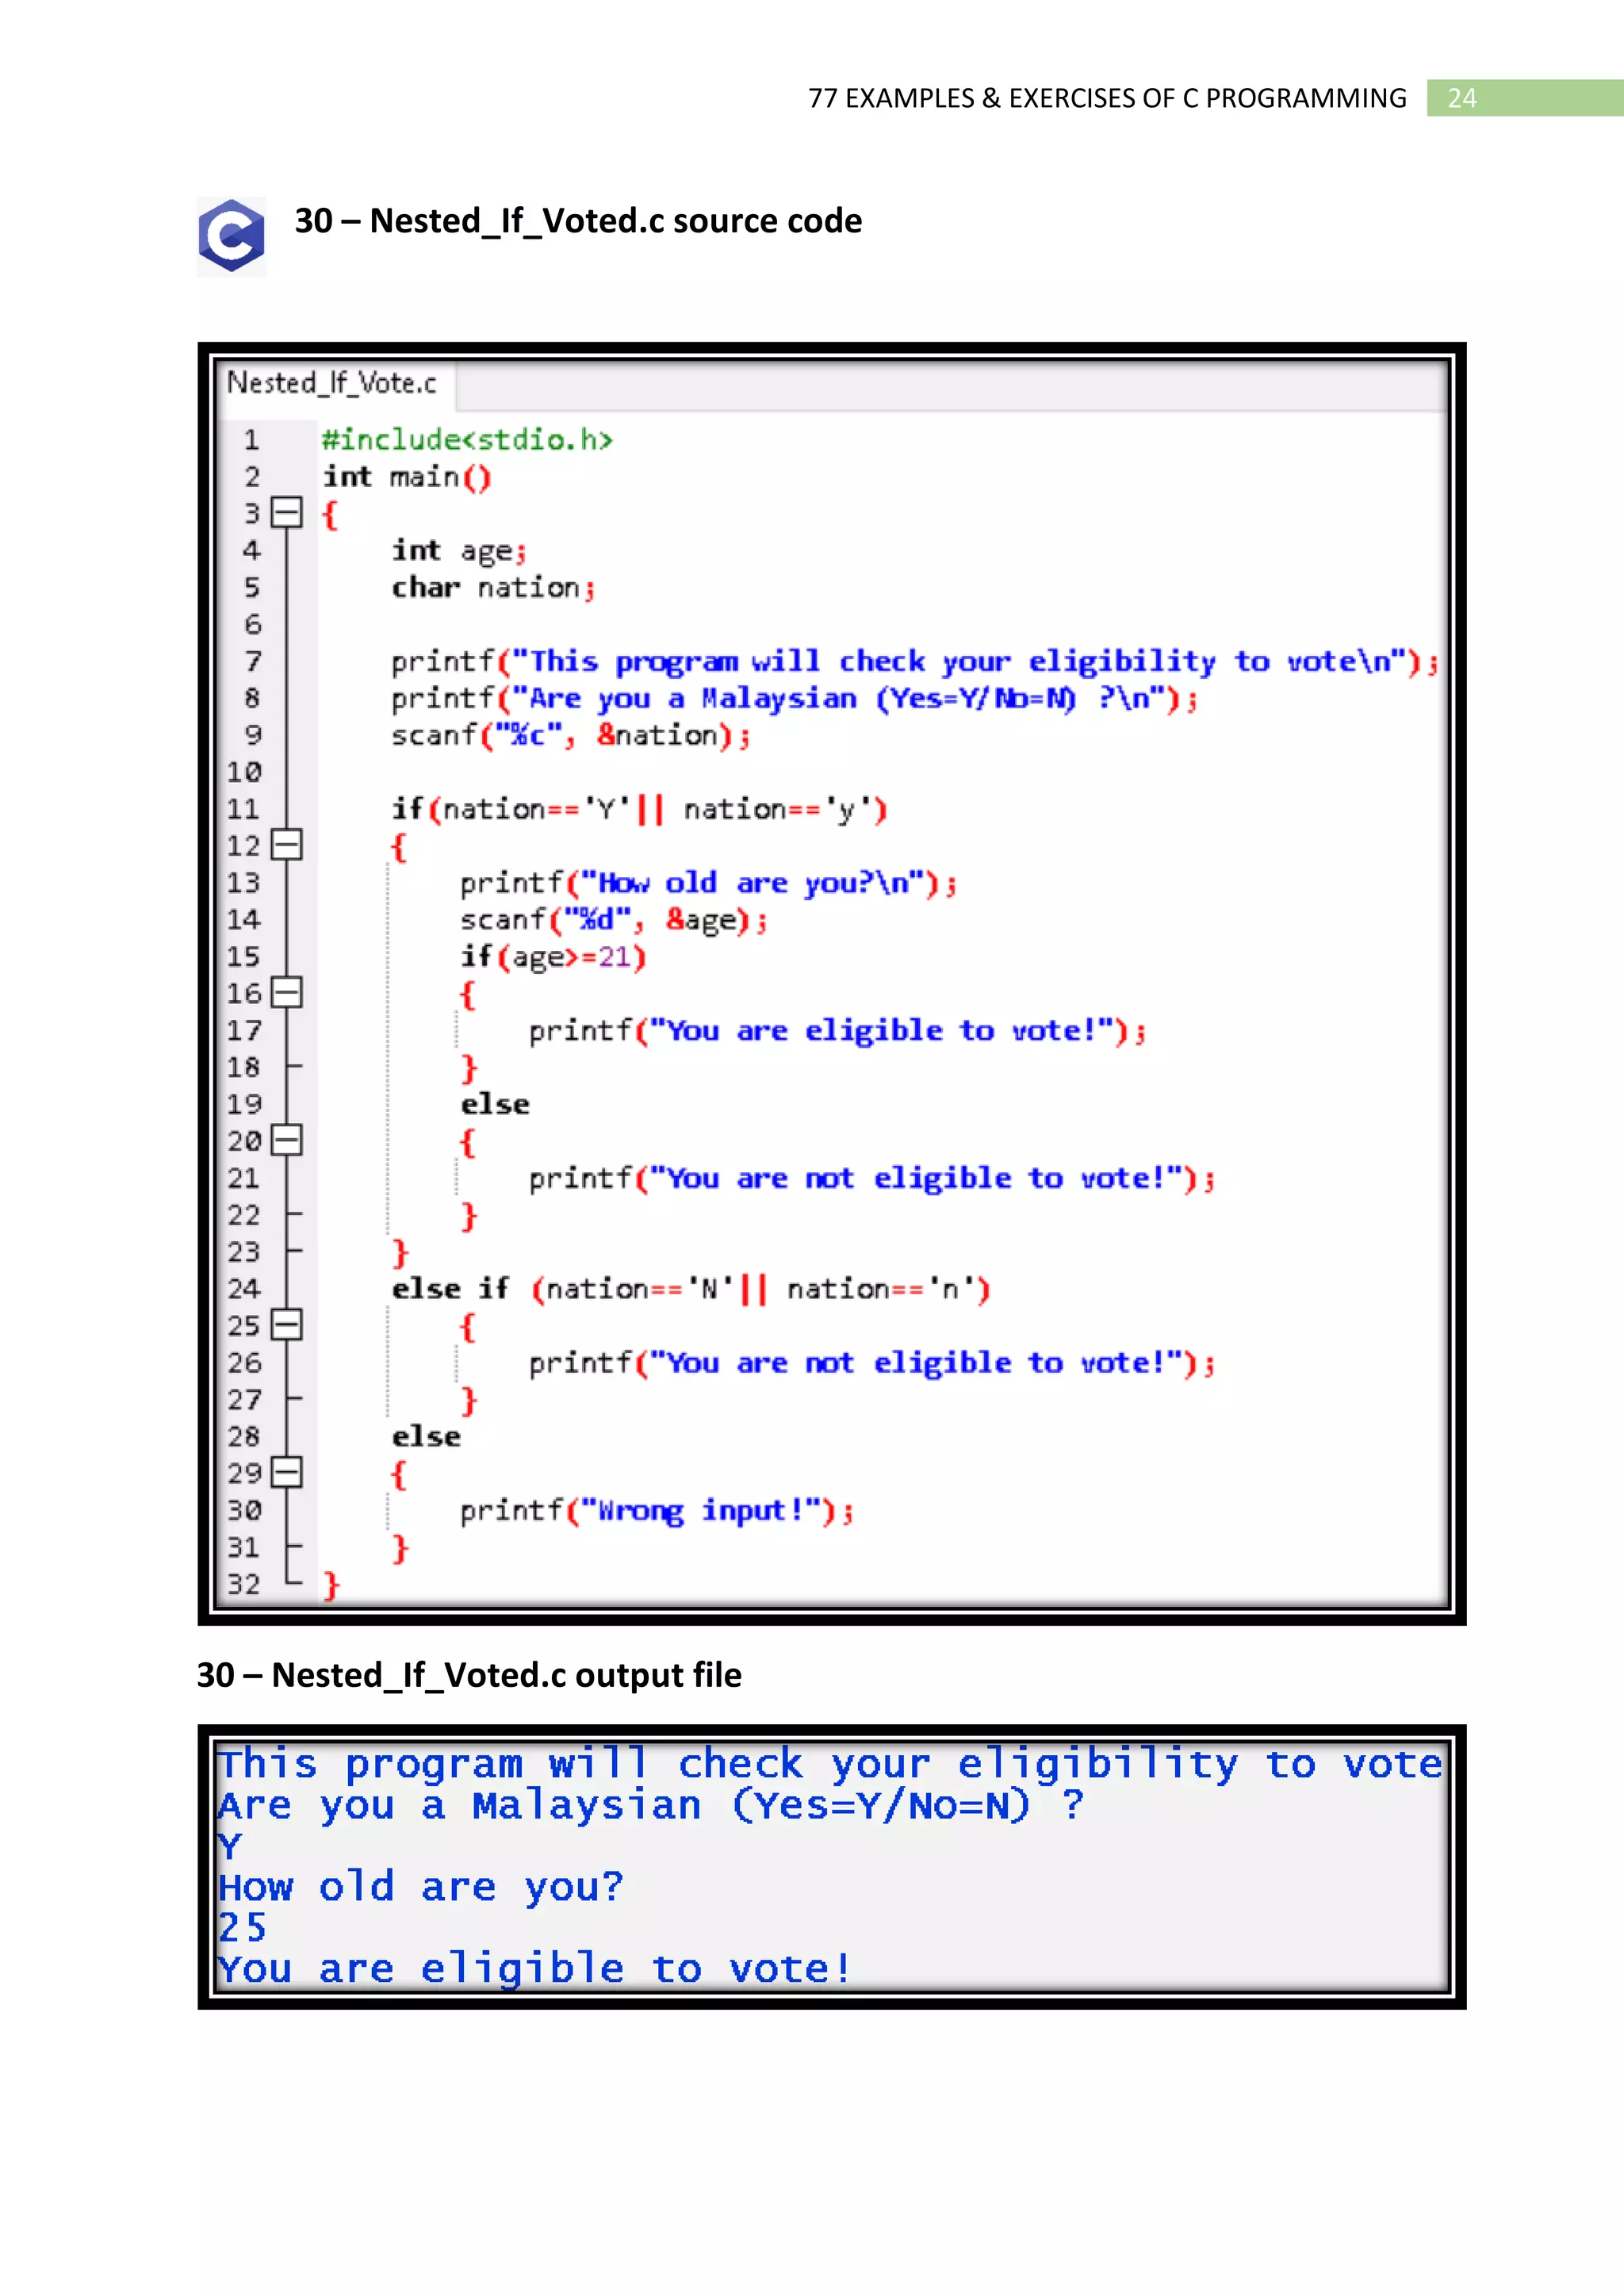Click the 'int age;' declaration

(459, 551)
